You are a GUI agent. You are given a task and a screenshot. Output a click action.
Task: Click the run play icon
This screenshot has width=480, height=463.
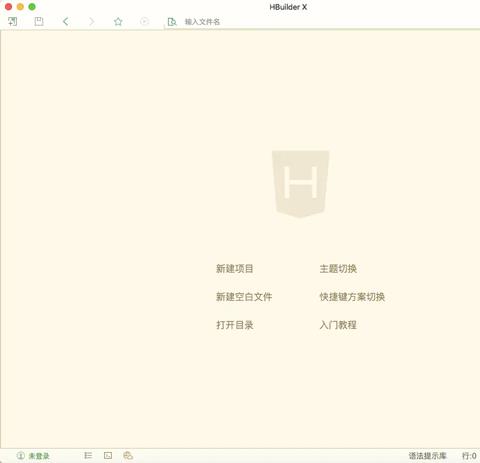[x=144, y=22]
